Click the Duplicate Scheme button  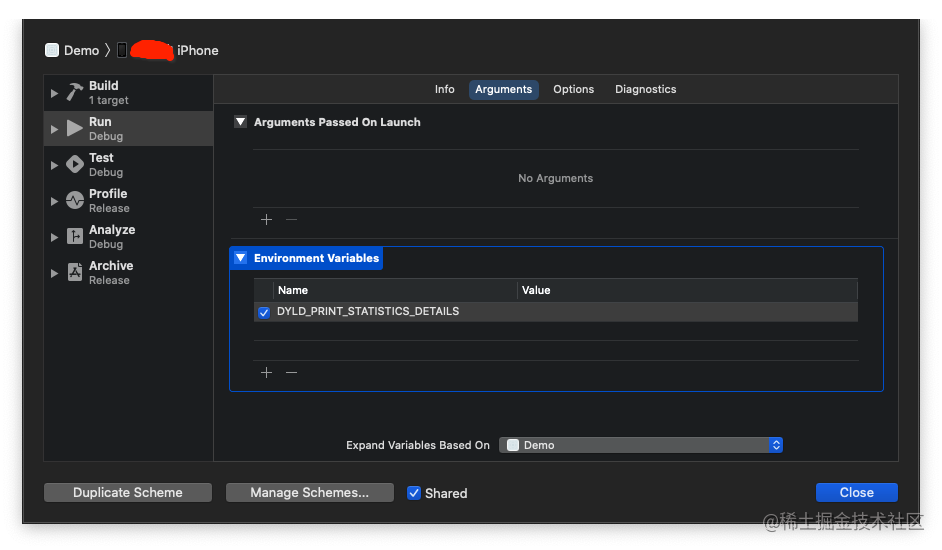[128, 492]
